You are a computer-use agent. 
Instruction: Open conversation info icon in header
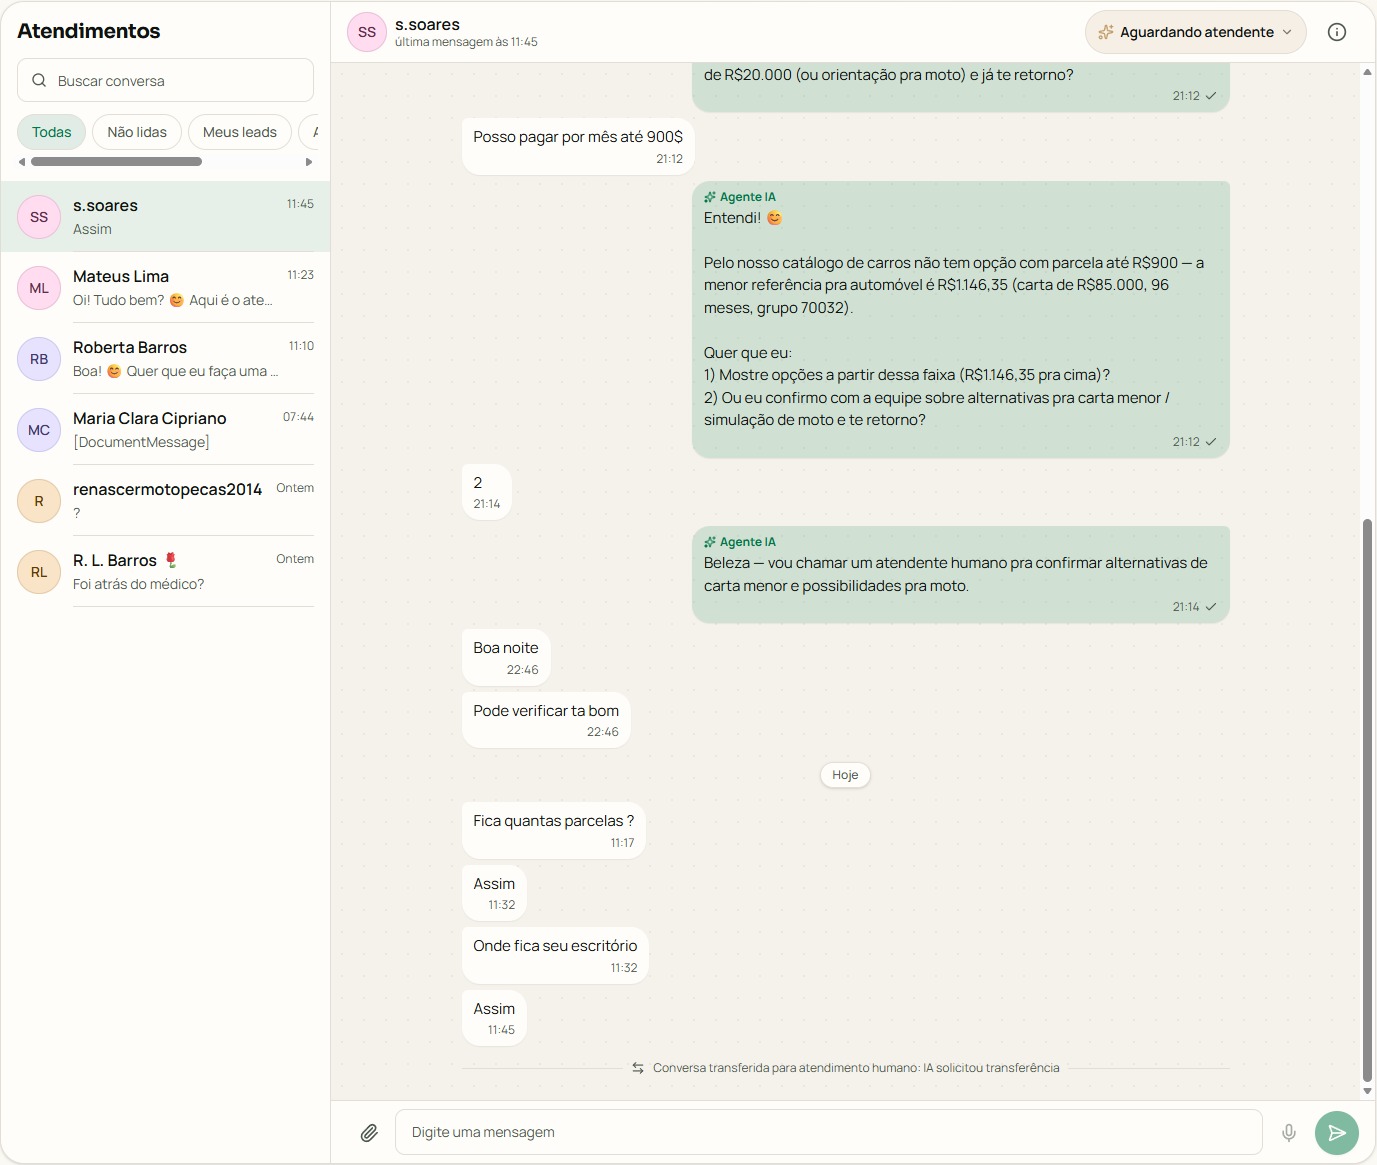coord(1337,32)
